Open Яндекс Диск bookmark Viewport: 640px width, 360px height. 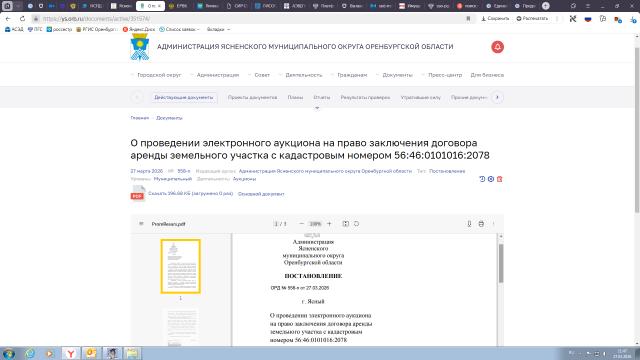point(139,29)
